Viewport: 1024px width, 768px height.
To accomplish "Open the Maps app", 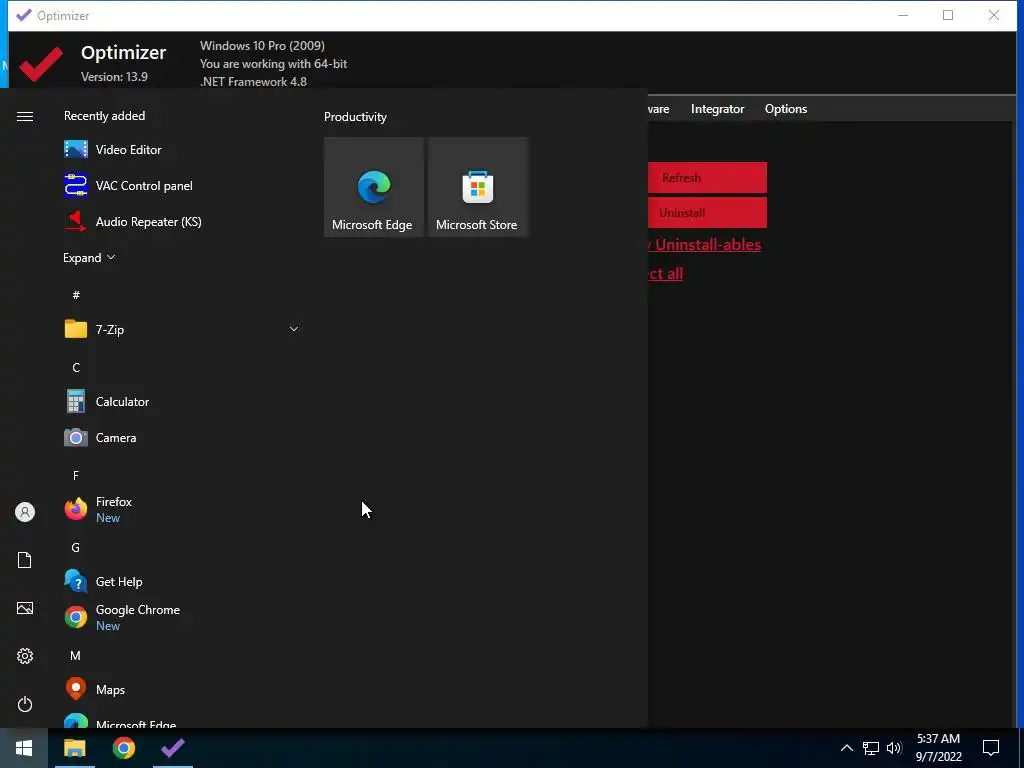I will point(182,690).
